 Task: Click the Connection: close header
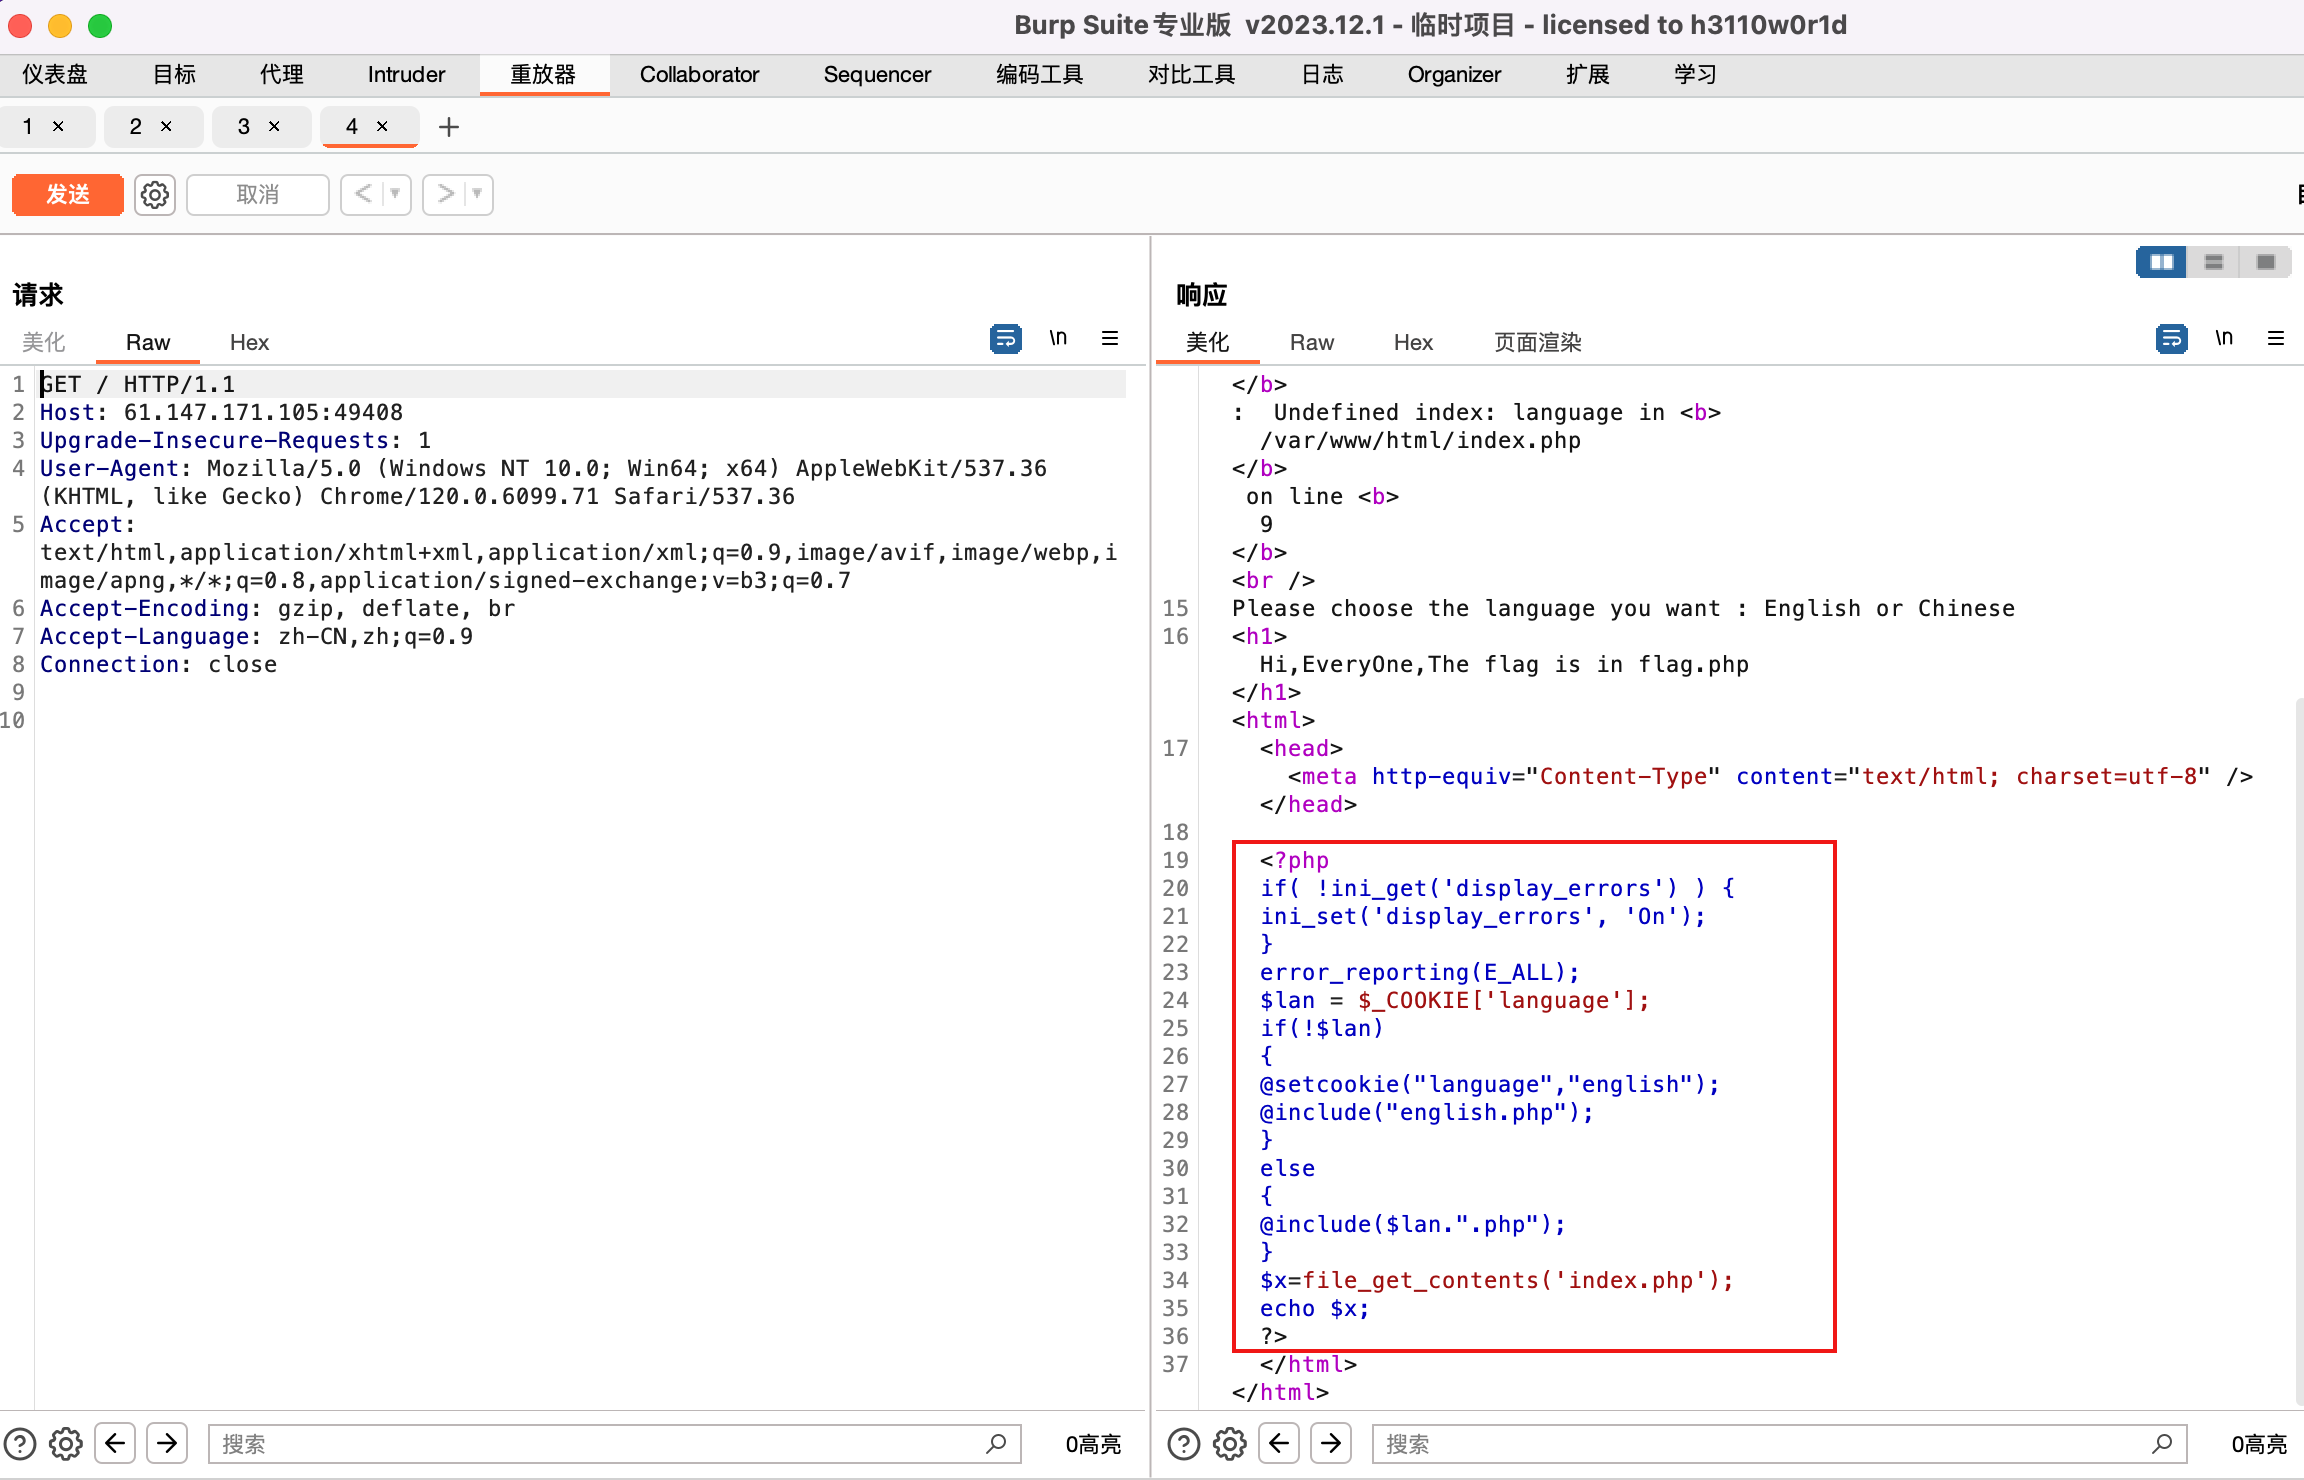(x=158, y=664)
